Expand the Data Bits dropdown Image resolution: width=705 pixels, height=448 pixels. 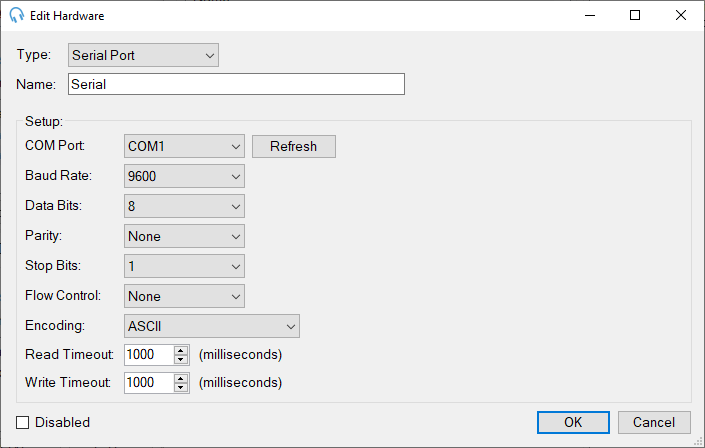[184, 206]
